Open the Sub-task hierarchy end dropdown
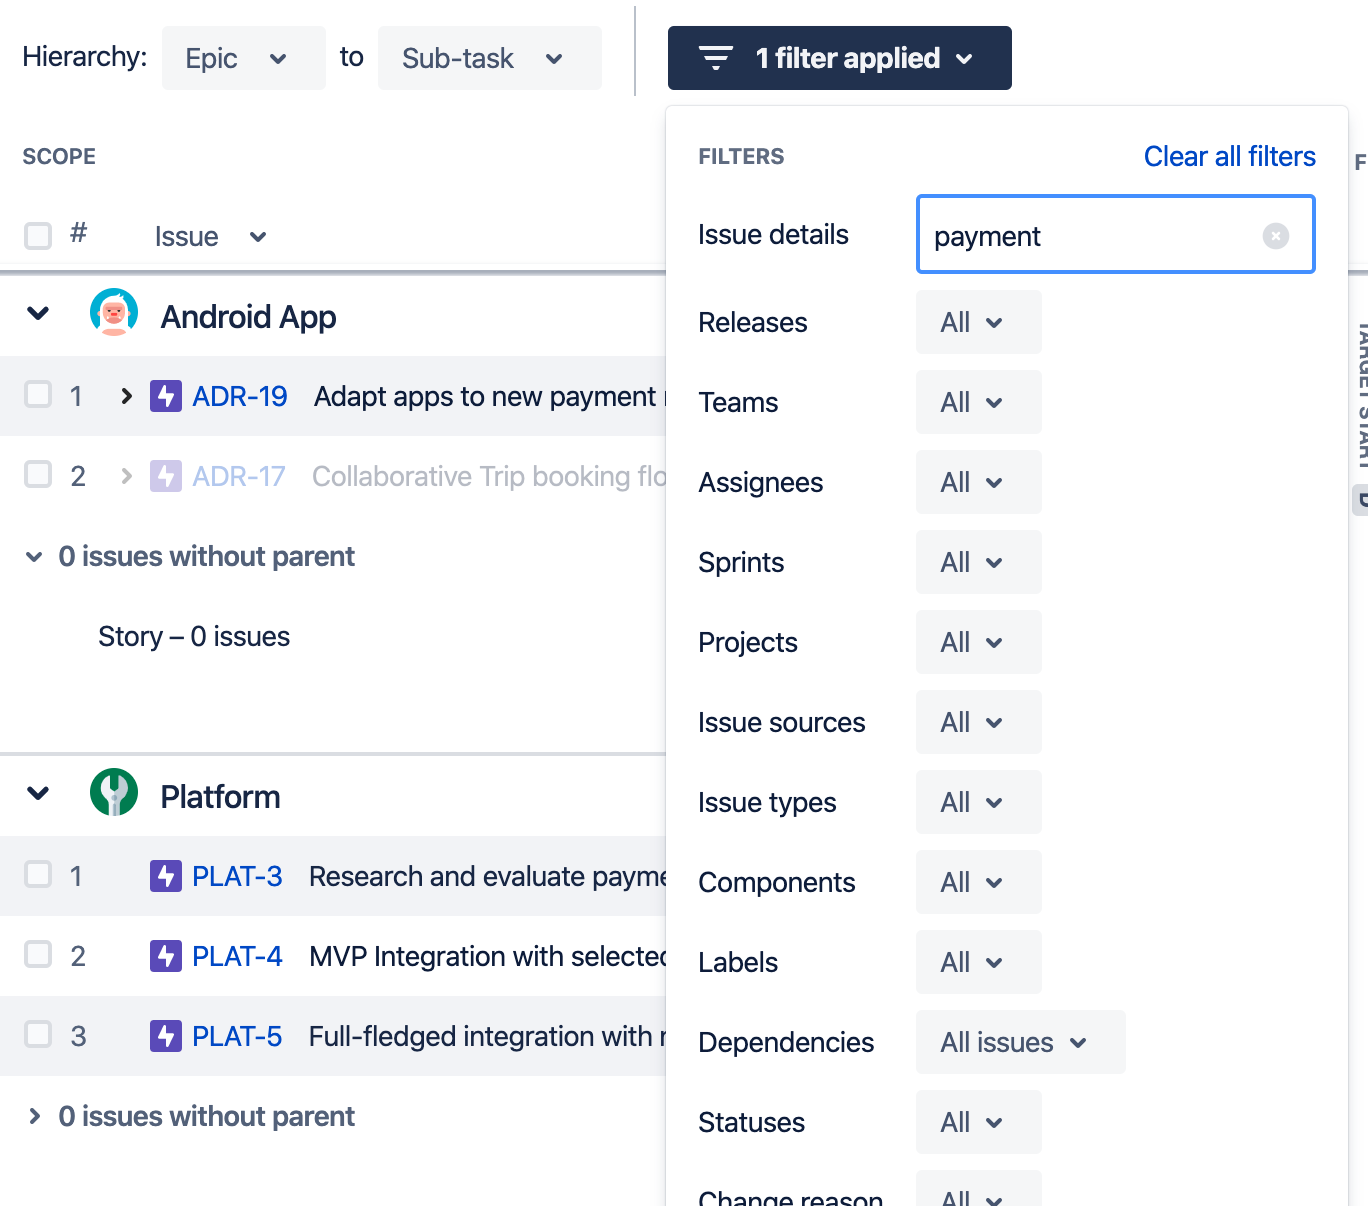Viewport: 1368px width, 1206px height. [490, 58]
